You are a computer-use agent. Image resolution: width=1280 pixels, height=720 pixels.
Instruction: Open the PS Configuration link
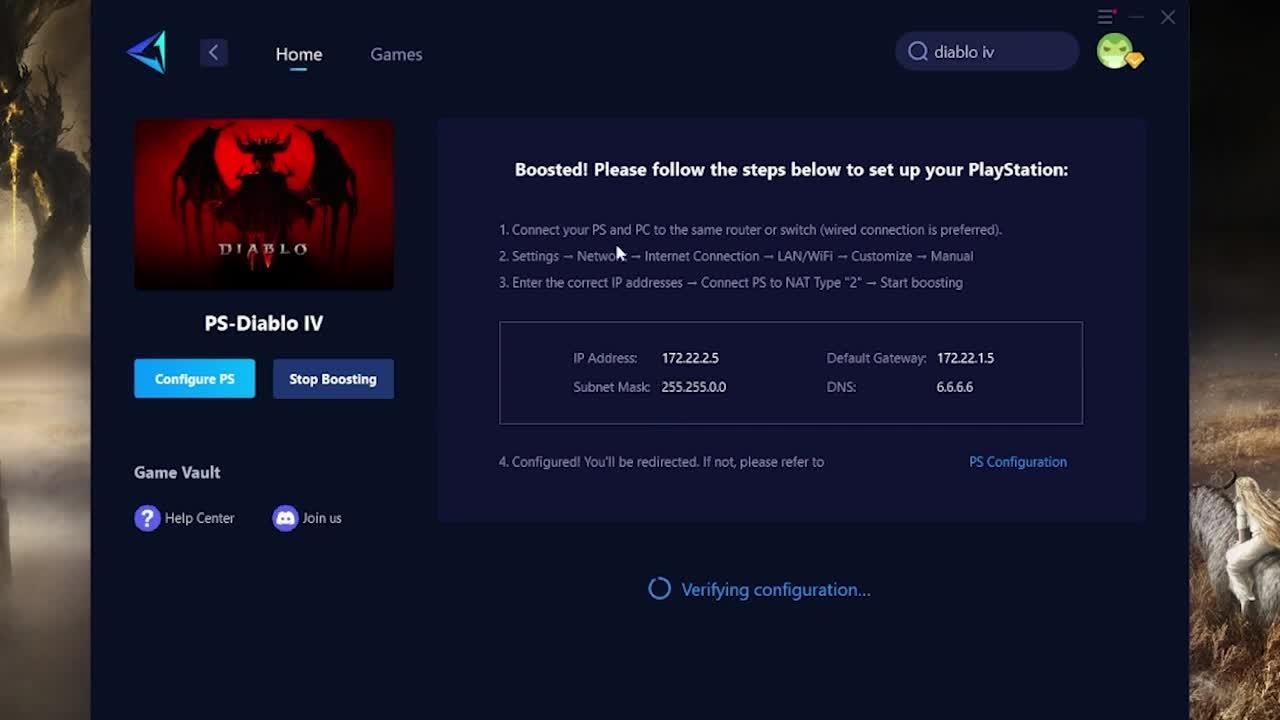click(x=1017, y=462)
